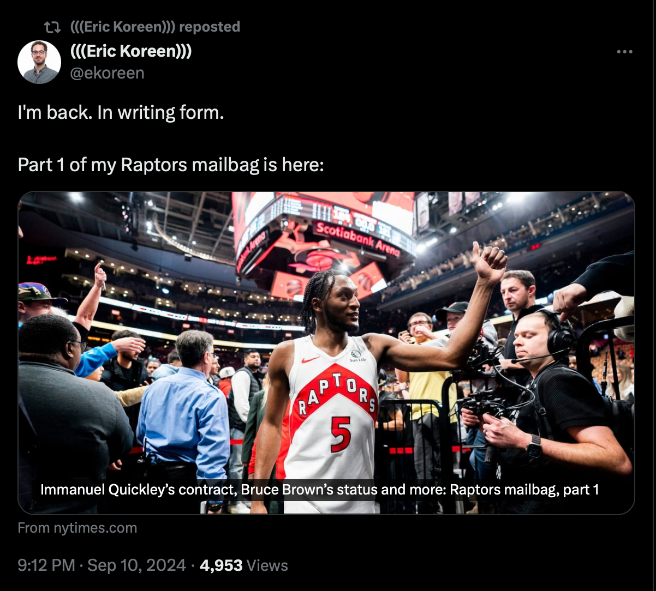656x591 pixels.
Task: Click the "Part 1 of my Raptors mailbag" line
Action: tap(170, 164)
